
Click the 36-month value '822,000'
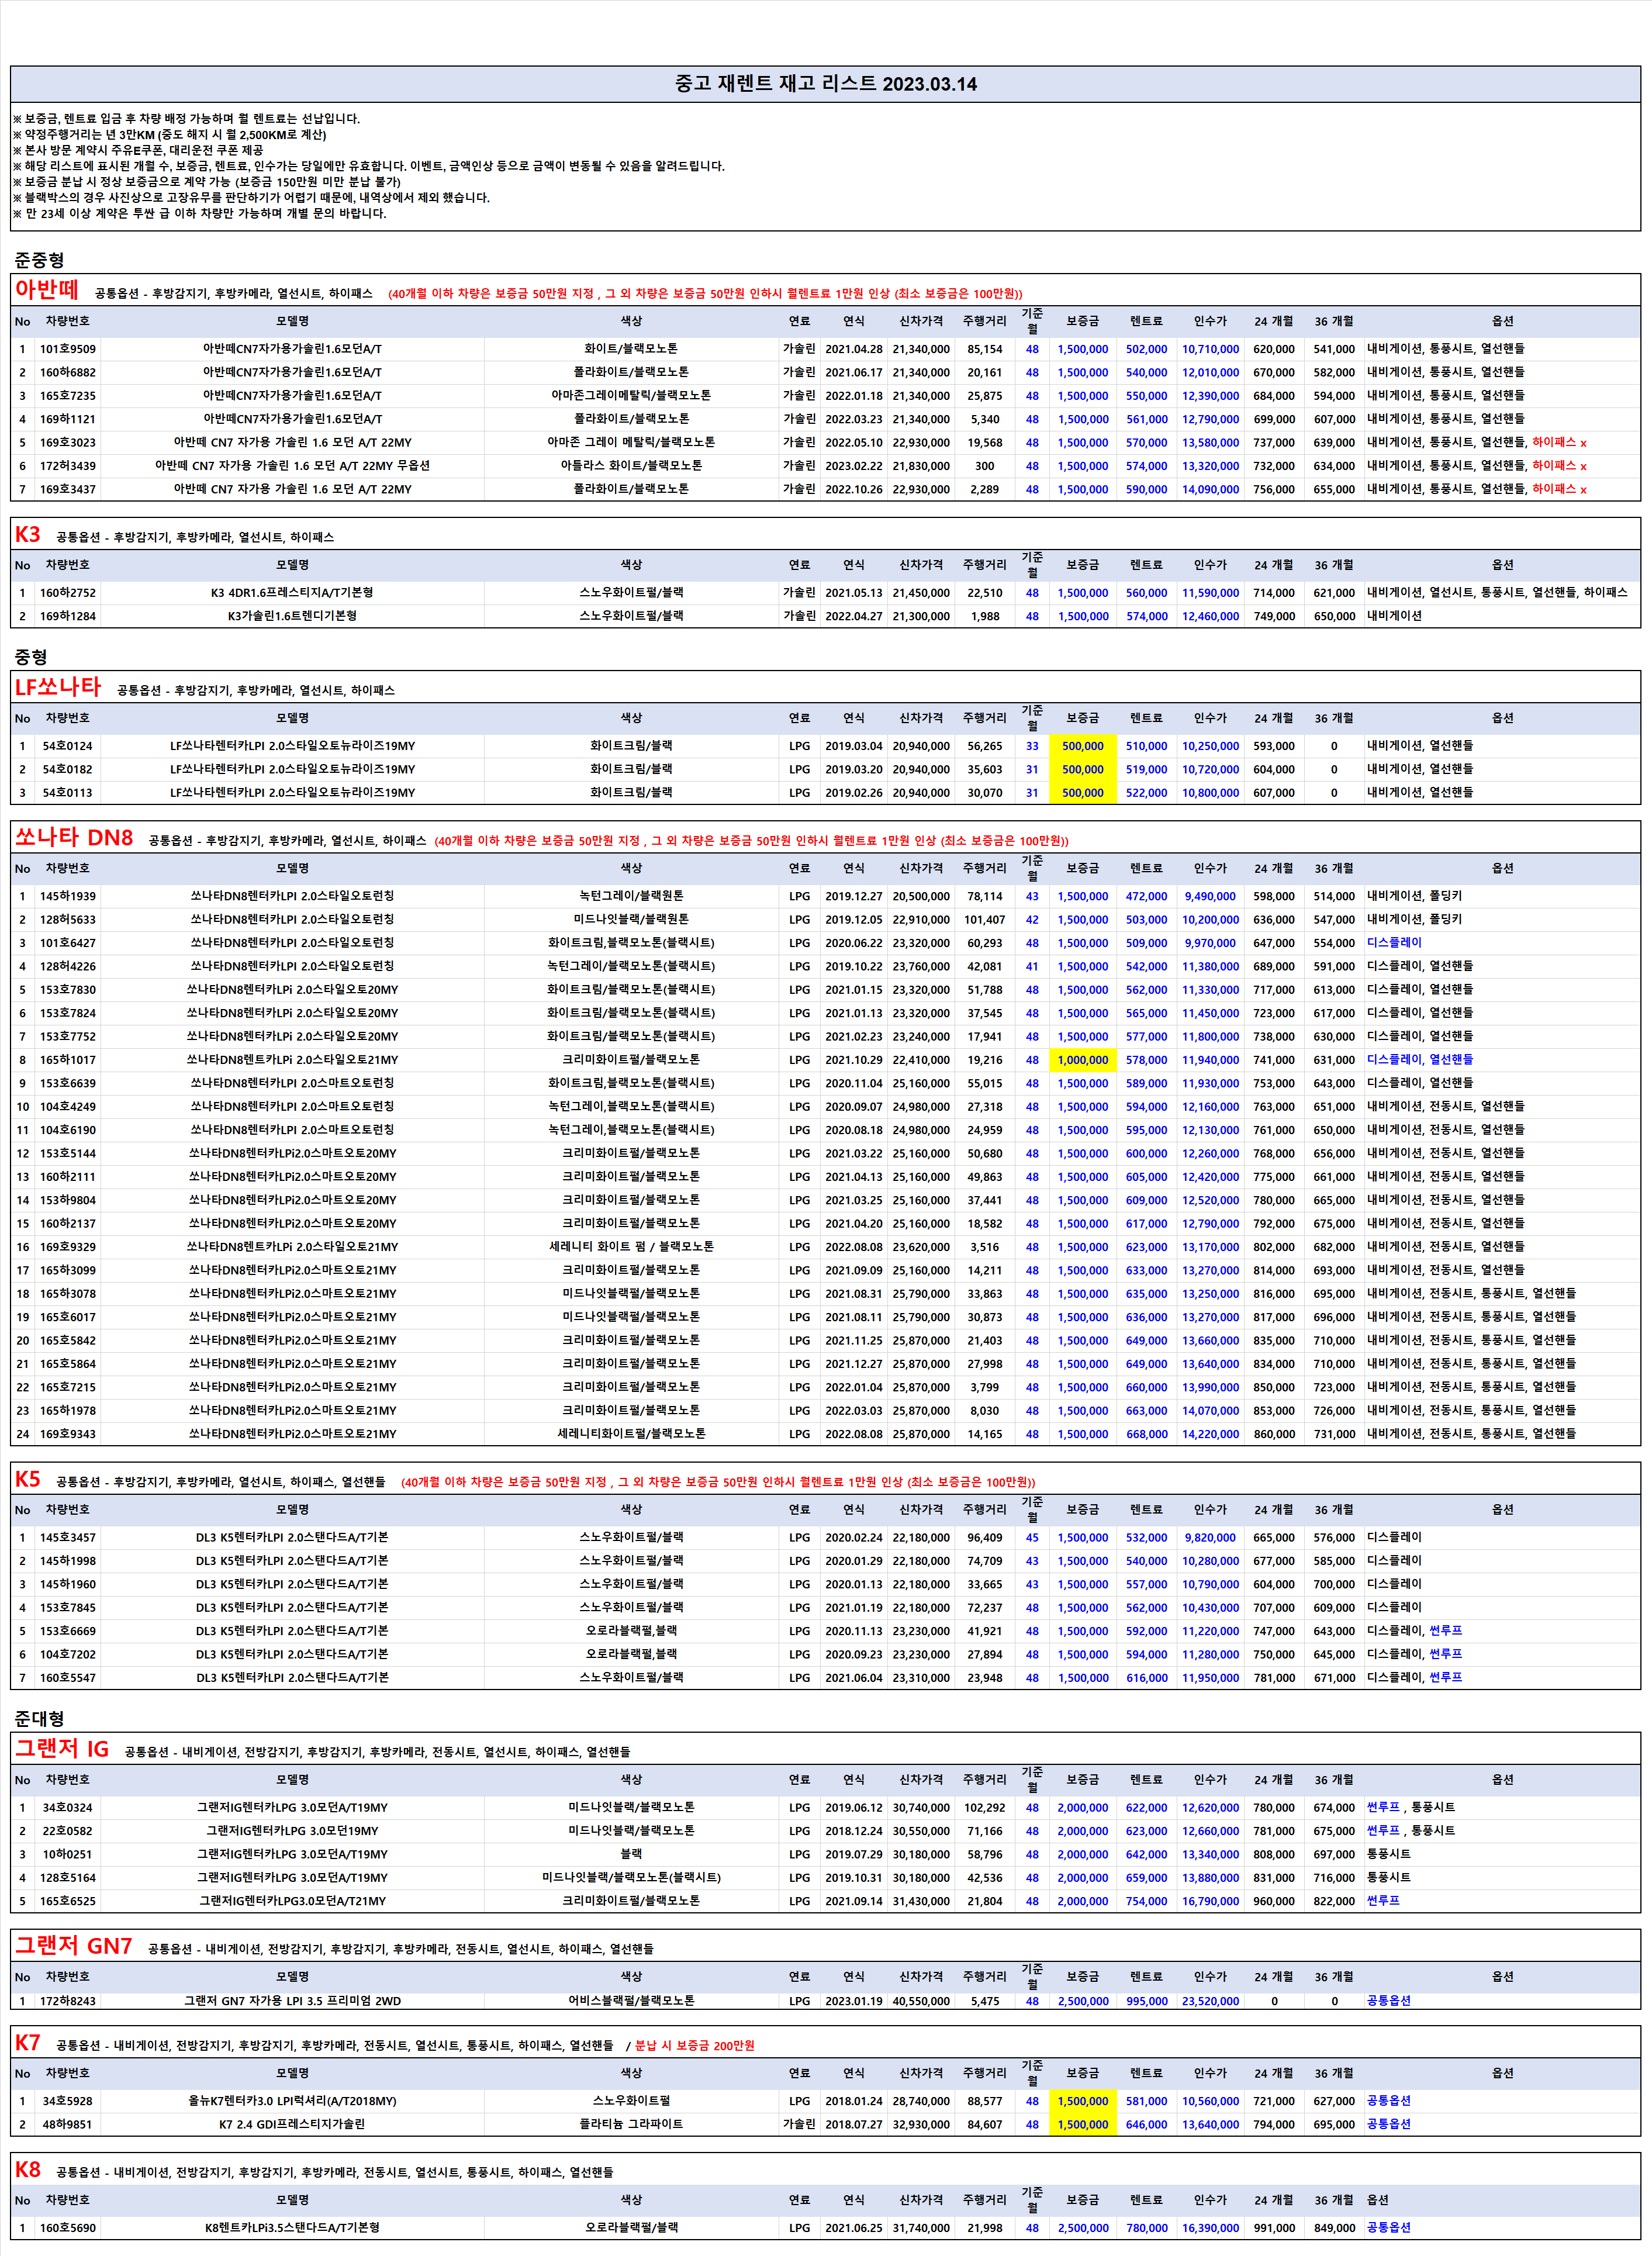pos(1334,1901)
